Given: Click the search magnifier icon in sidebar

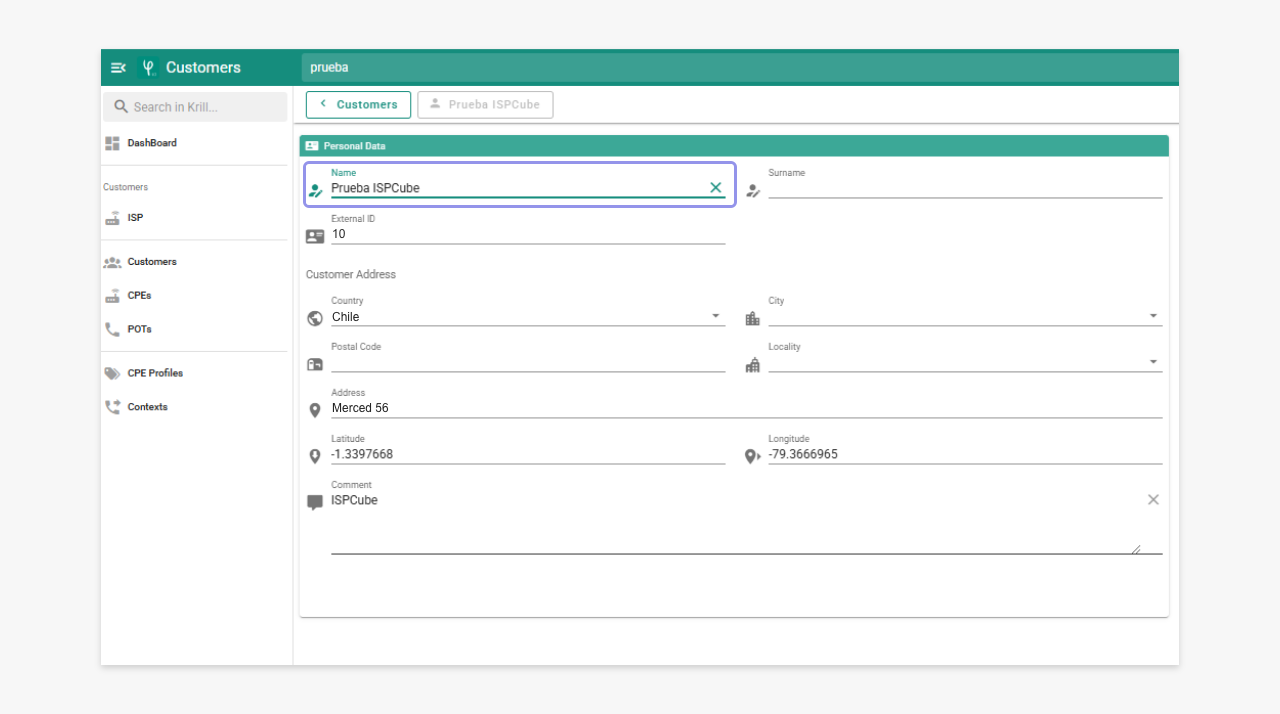Looking at the screenshot, I should click(x=121, y=107).
